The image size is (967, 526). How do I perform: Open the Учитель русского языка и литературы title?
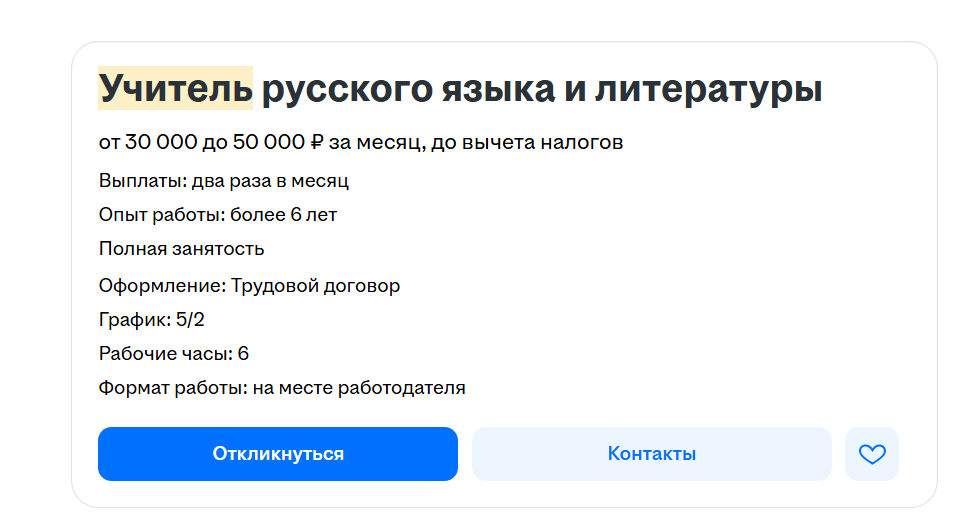(x=460, y=89)
